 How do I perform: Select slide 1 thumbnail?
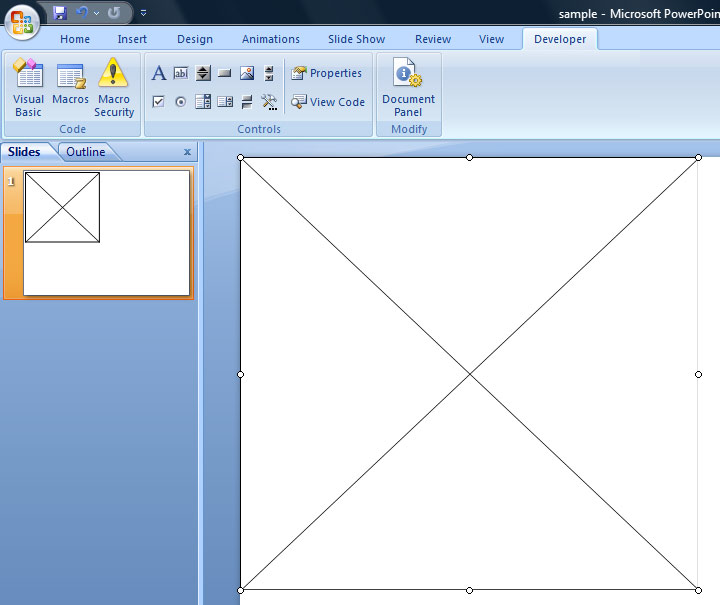(107, 233)
